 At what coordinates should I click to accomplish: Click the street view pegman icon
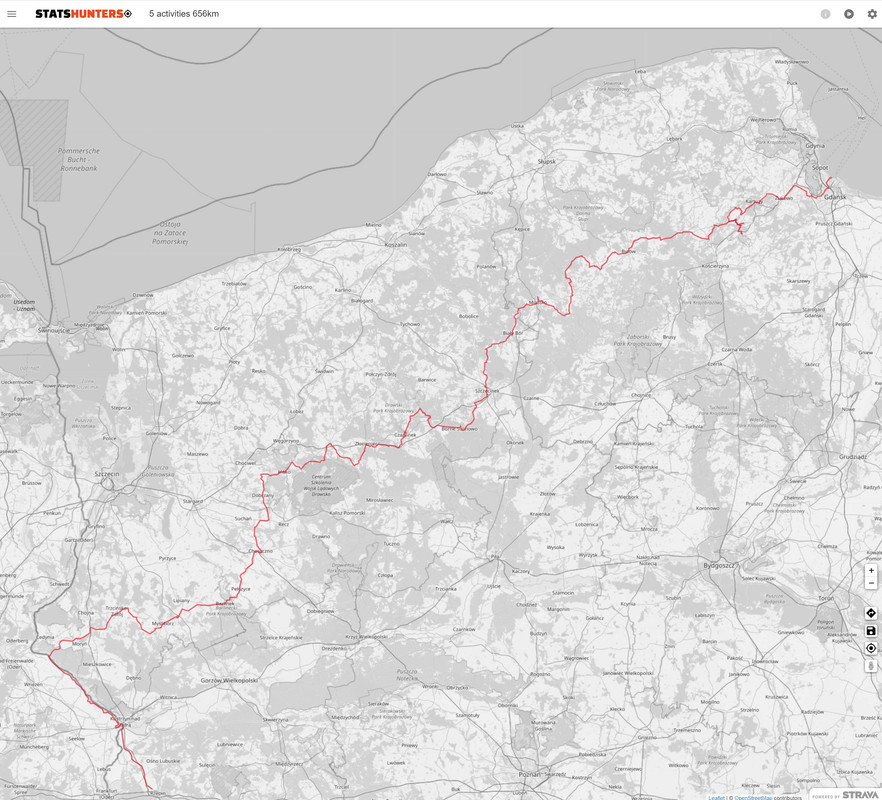pyautogui.click(x=871, y=666)
